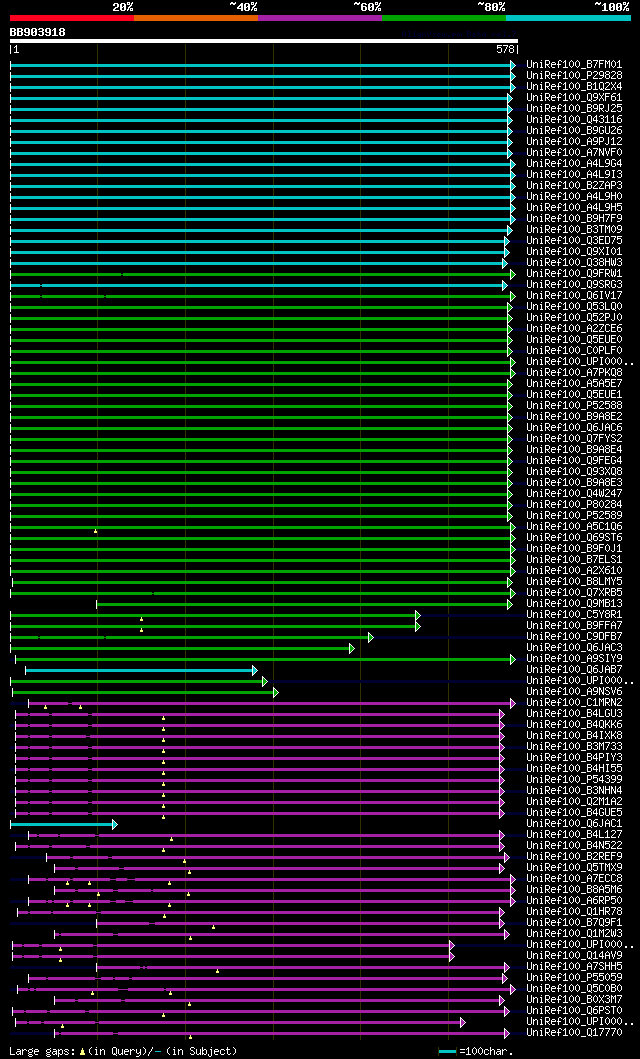Select the UniRef100_B4LGU3 label
Viewport: 640px width, 1059px height.
574,714
